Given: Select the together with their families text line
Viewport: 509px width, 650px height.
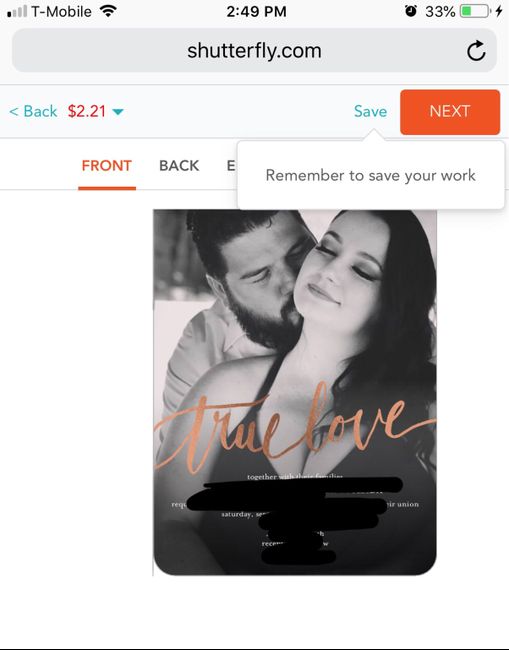Looking at the screenshot, I should 295,477.
